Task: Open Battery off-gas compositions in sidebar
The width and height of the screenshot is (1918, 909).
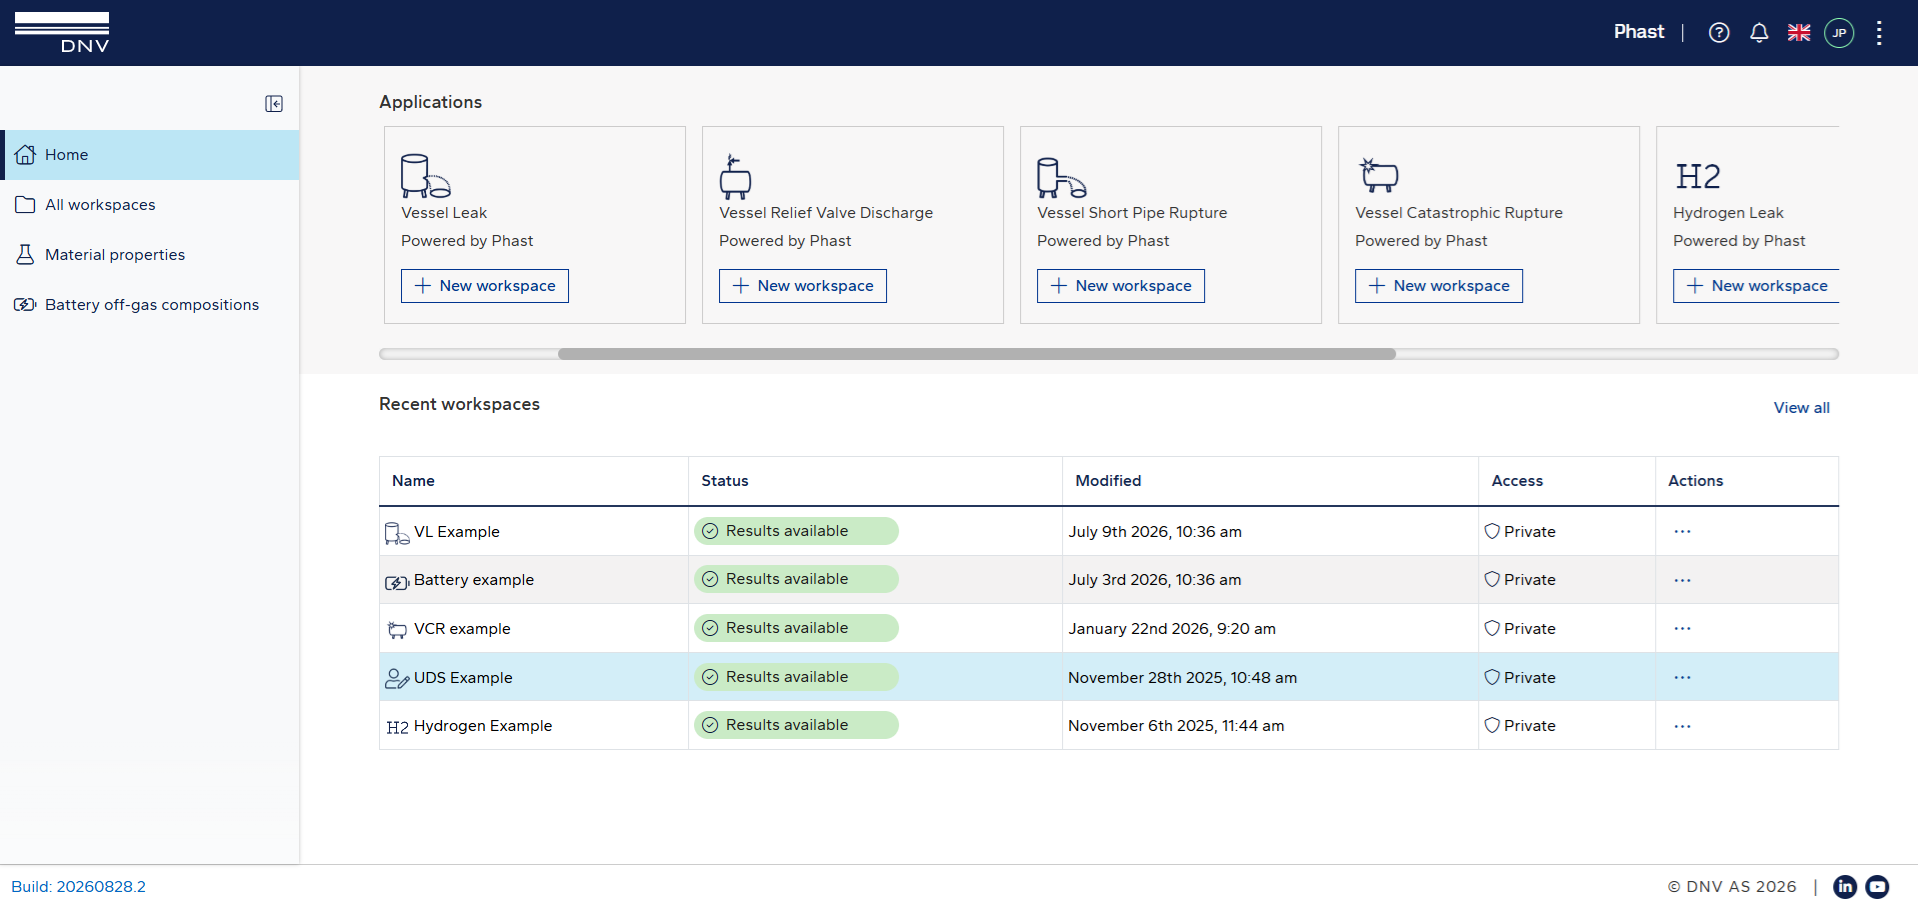Action: pyautogui.click(x=150, y=305)
